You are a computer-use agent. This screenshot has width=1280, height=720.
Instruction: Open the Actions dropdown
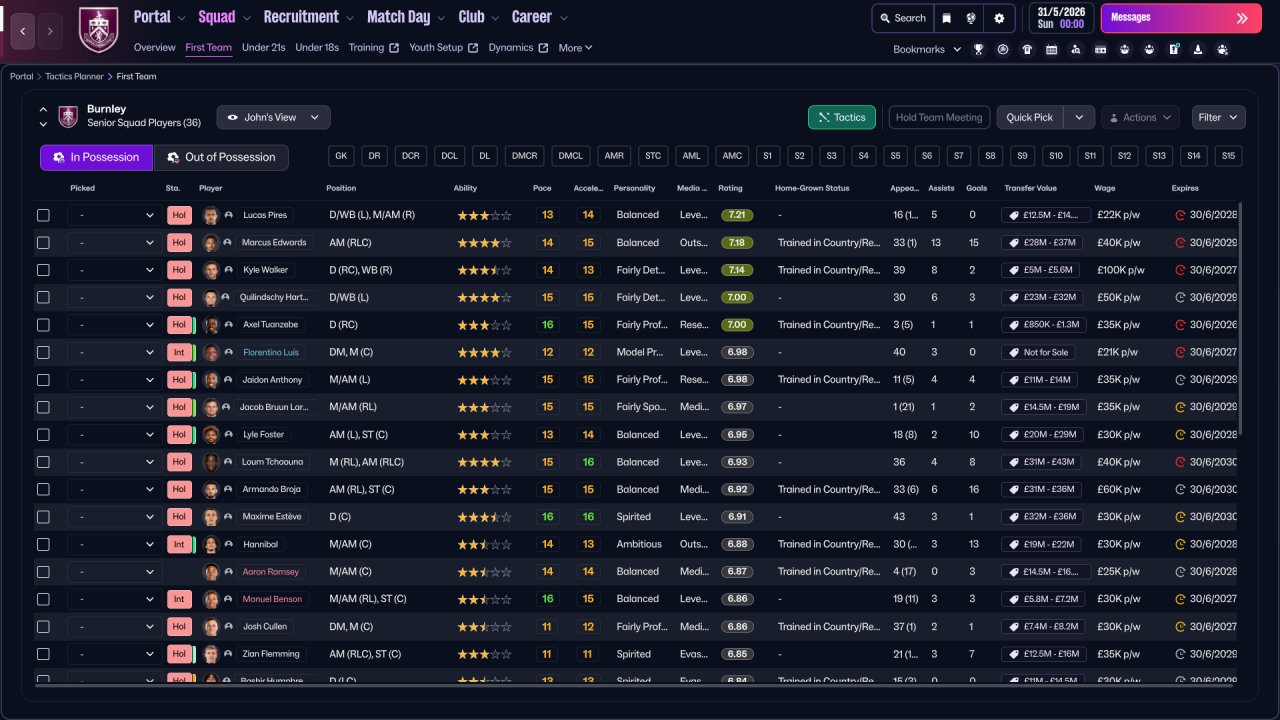click(1140, 117)
